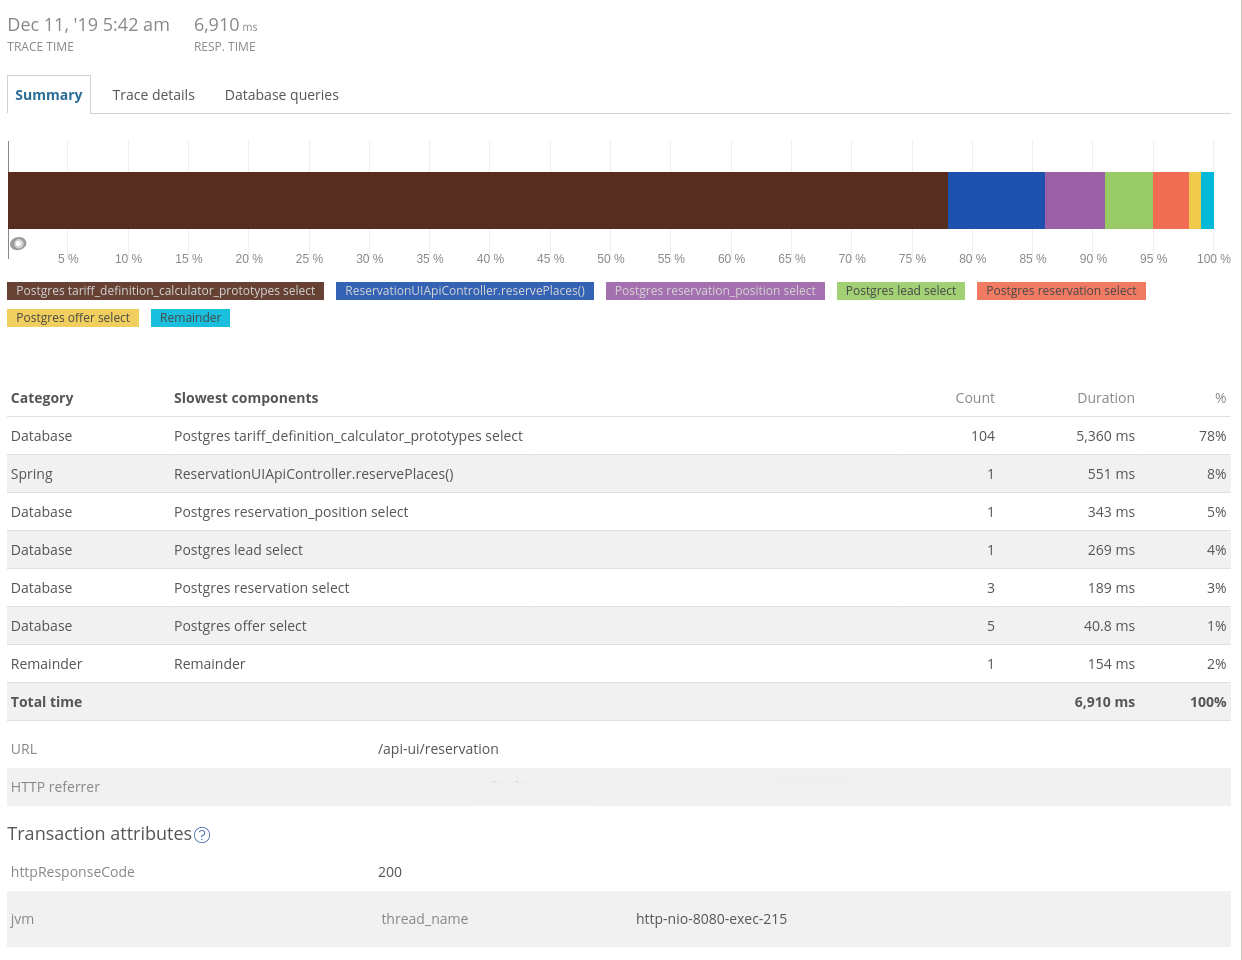This screenshot has height=960, width=1242.
Task: Click the 100 % axis label
Action: click(x=1214, y=259)
